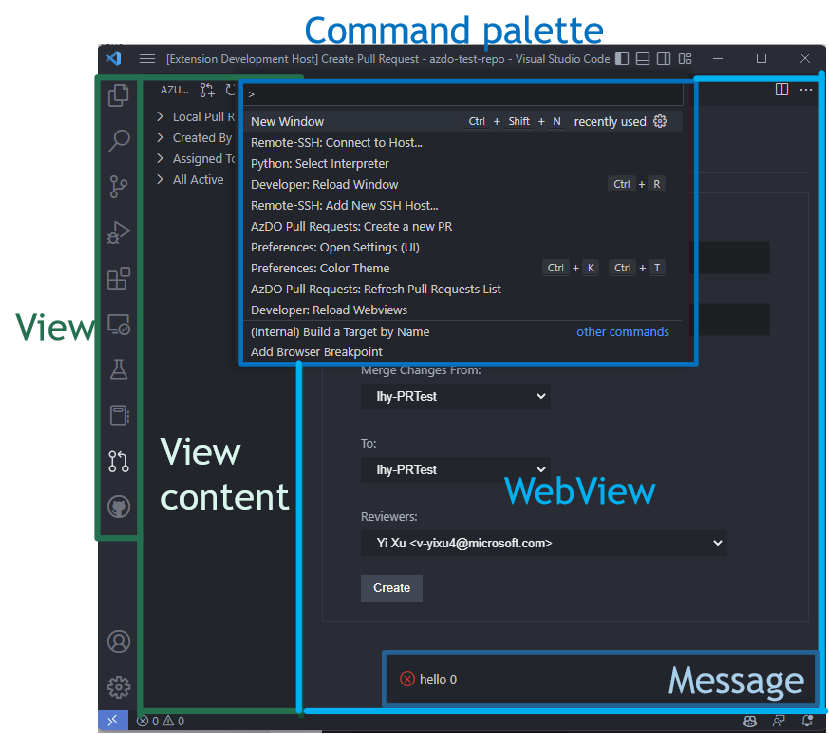
Task: Select the Pull Requests activity bar icon
Action: (x=118, y=460)
